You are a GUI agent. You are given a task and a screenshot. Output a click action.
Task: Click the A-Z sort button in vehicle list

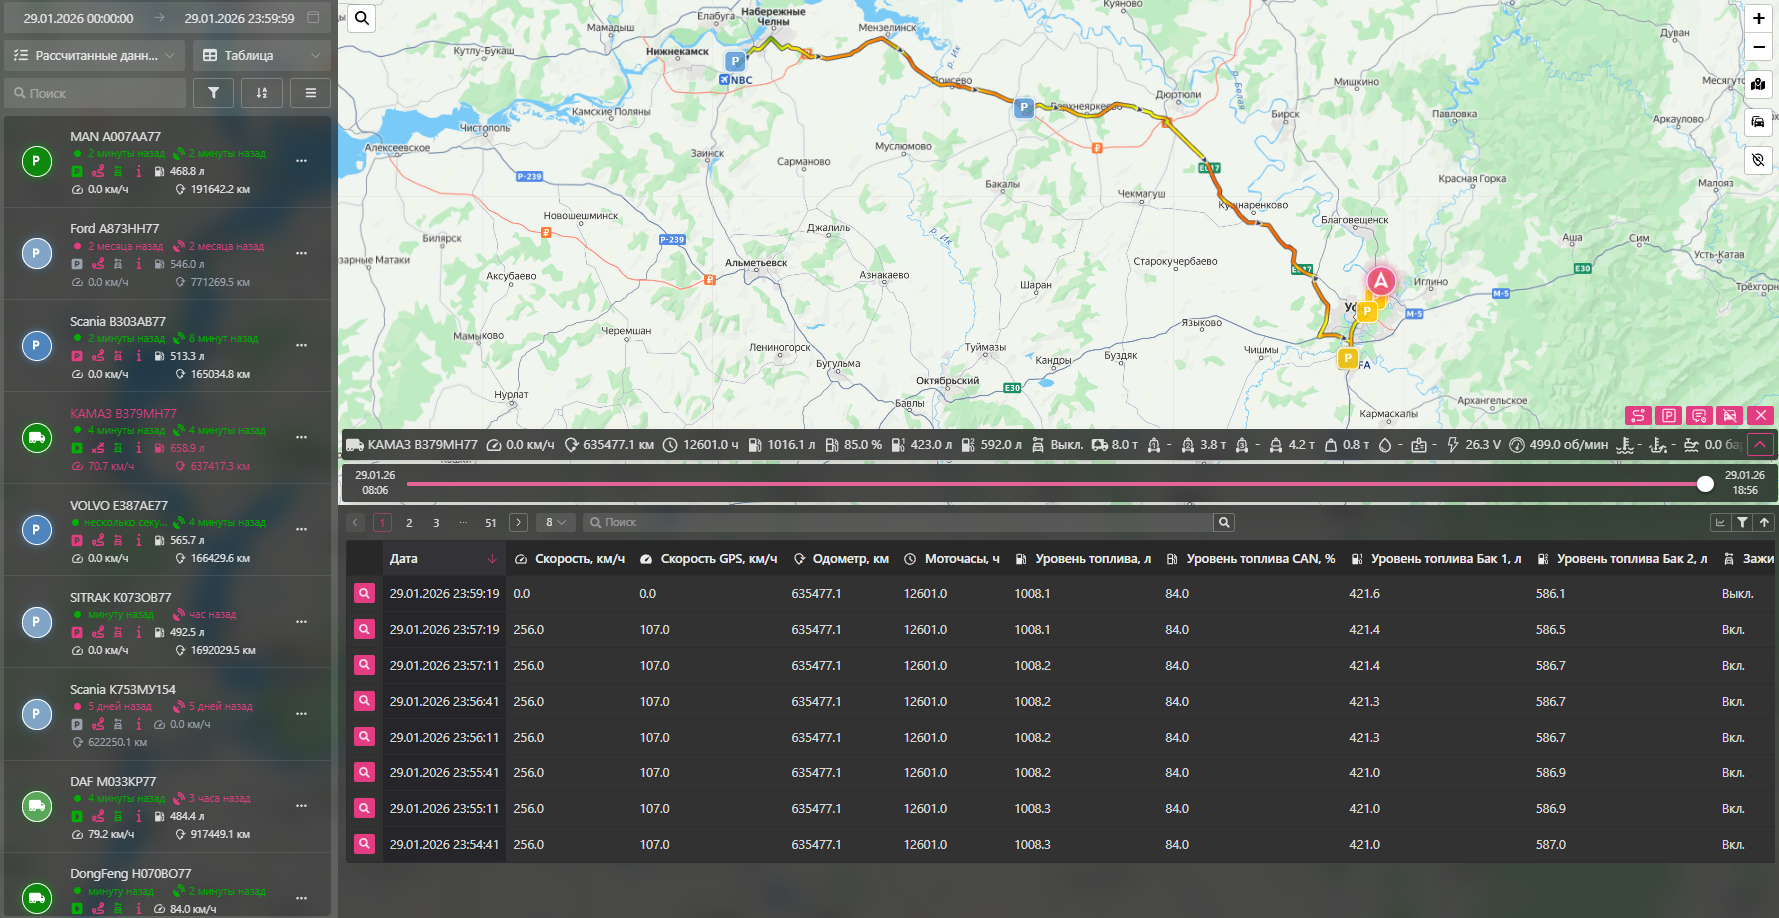point(262,93)
